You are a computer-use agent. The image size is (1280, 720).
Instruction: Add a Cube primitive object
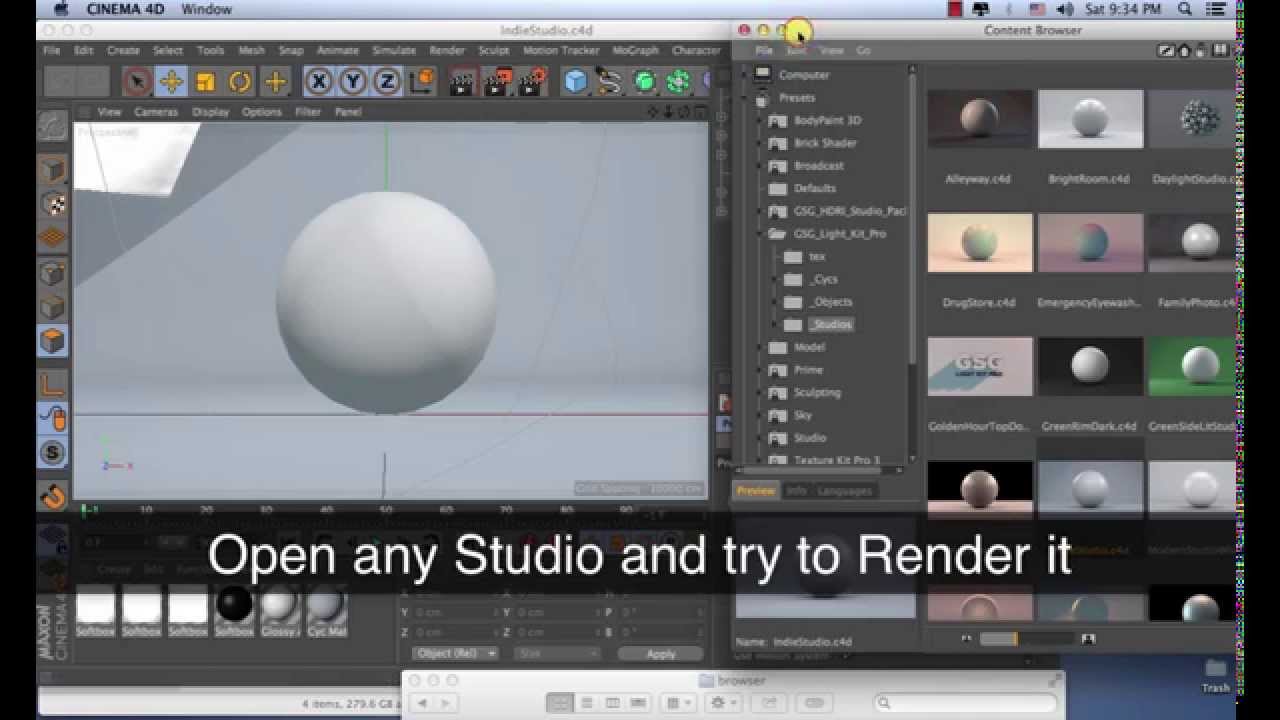pyautogui.click(x=576, y=81)
